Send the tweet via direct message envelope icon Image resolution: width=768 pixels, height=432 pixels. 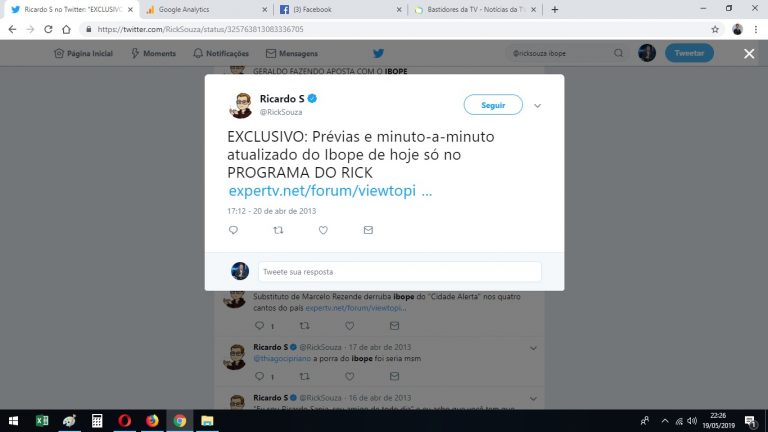tap(368, 230)
